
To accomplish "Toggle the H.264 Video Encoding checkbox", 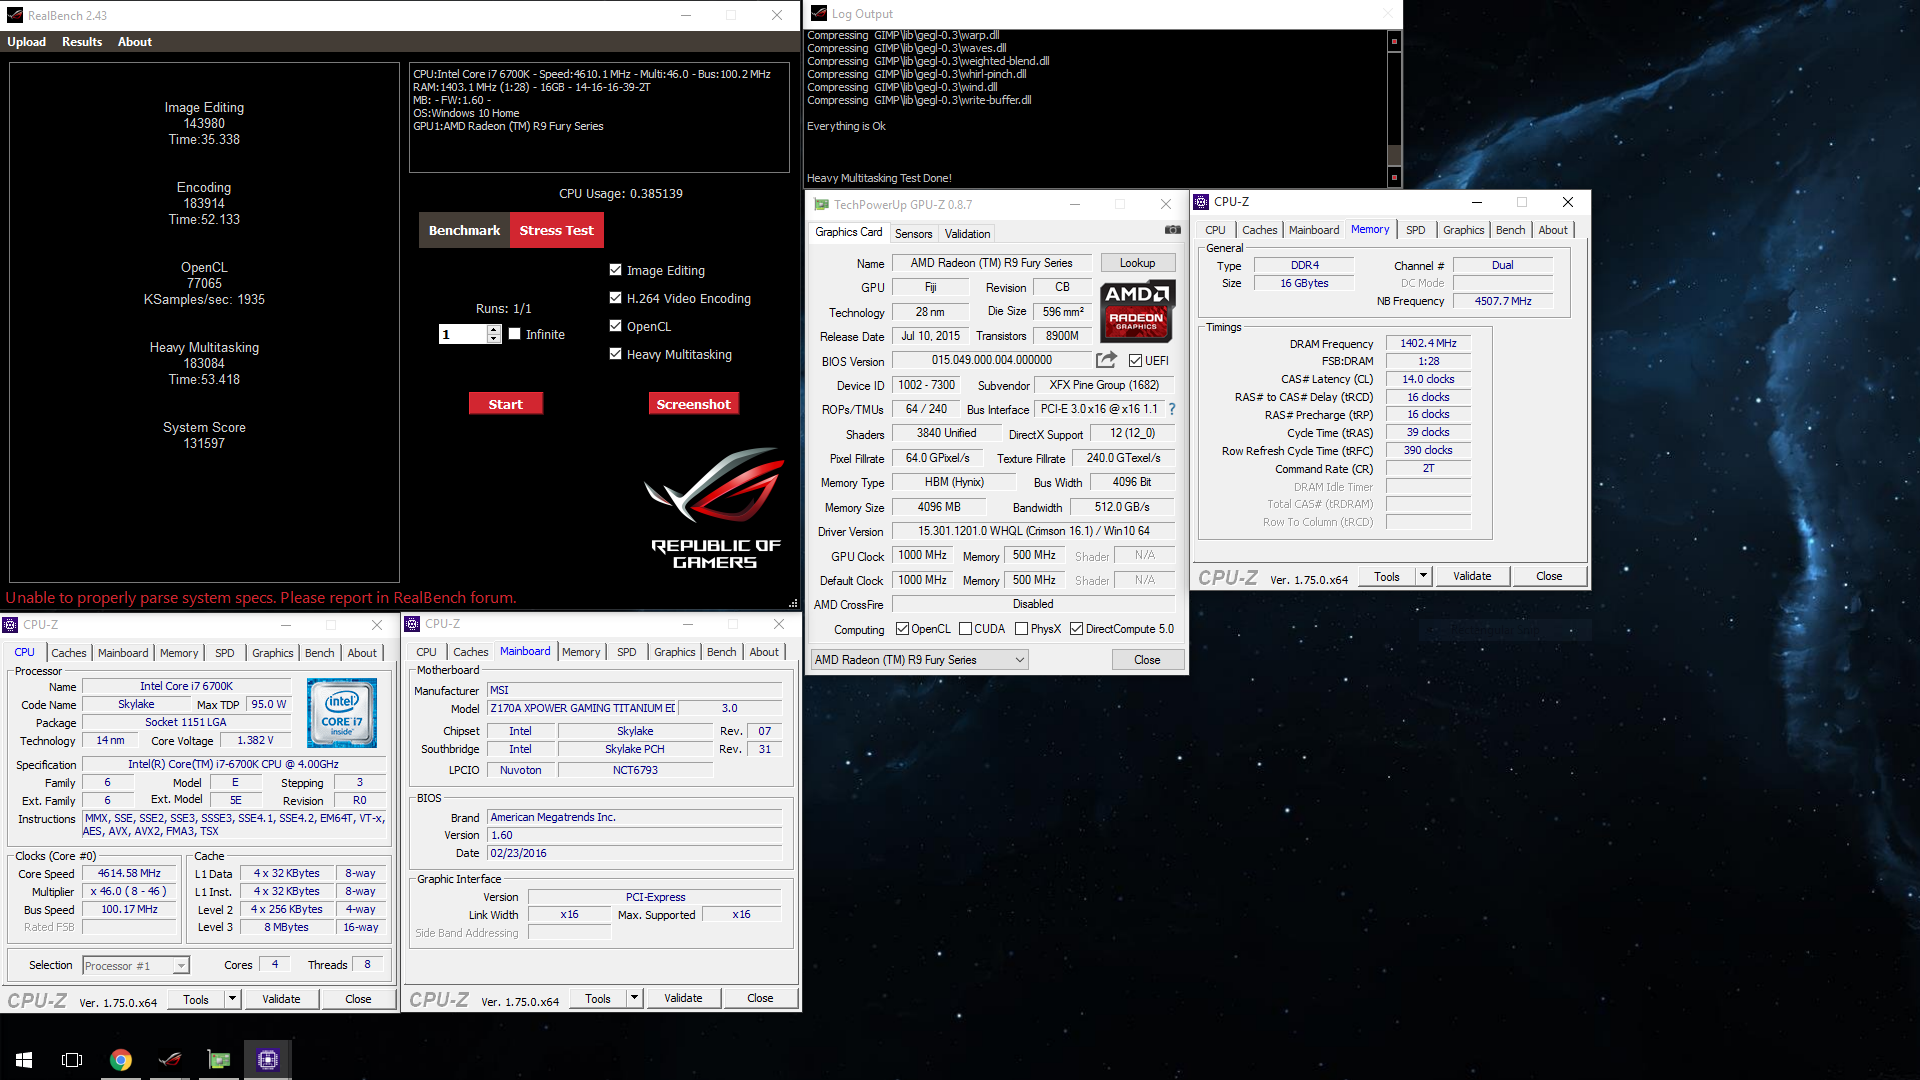I will click(615, 298).
